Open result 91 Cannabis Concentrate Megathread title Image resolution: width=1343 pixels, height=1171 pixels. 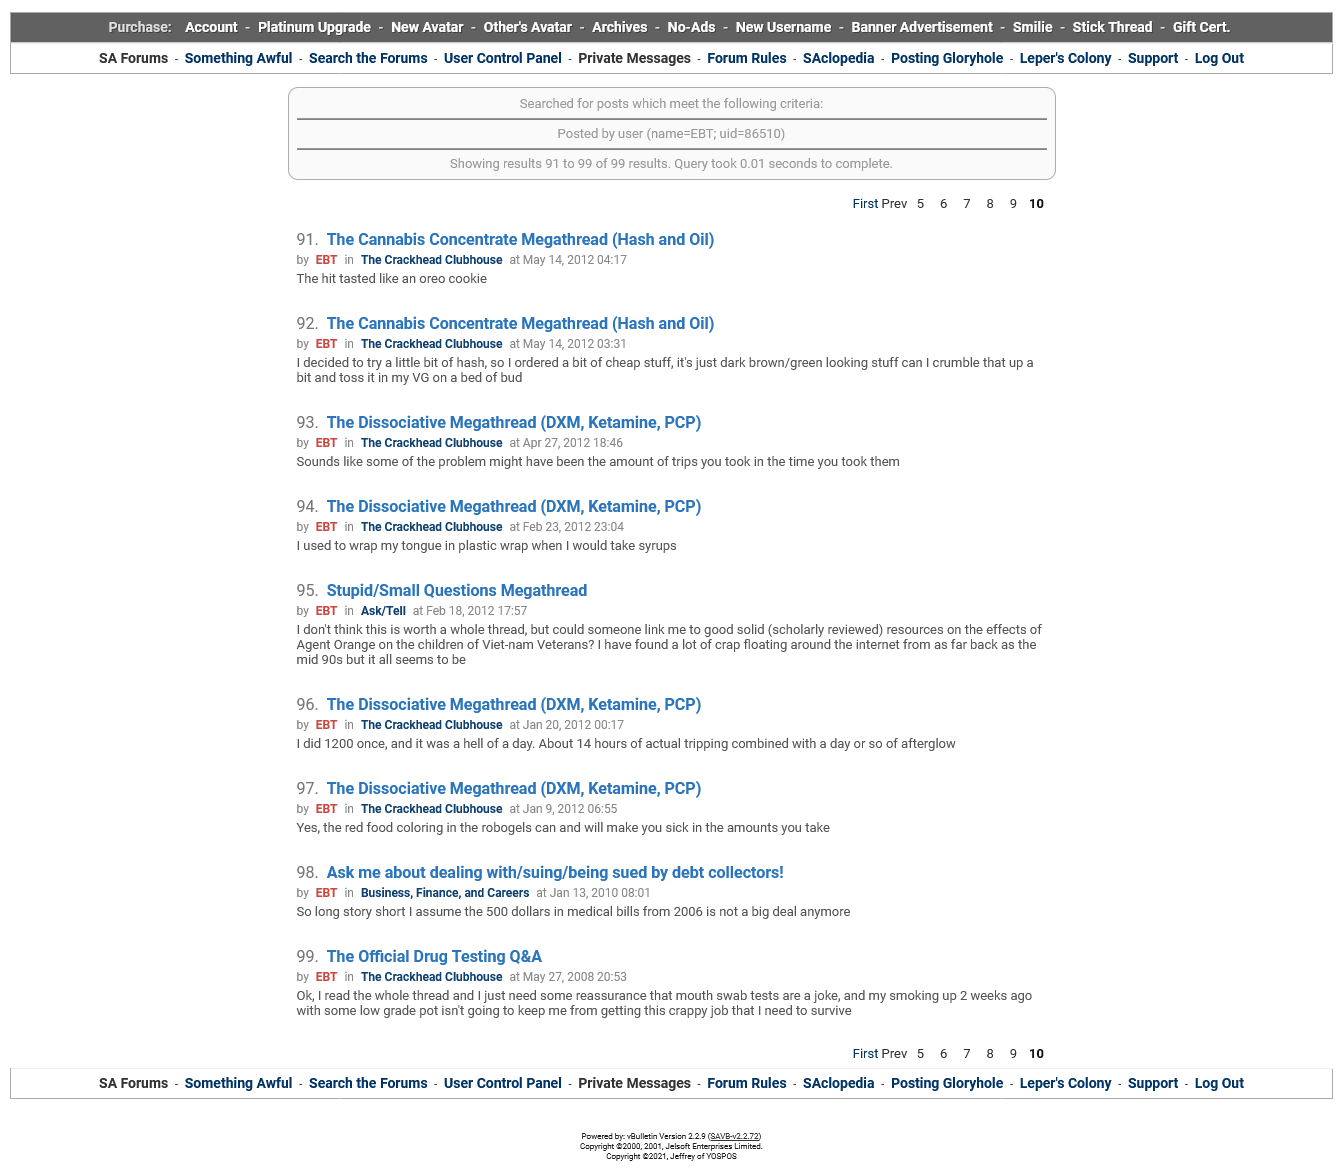520,239
